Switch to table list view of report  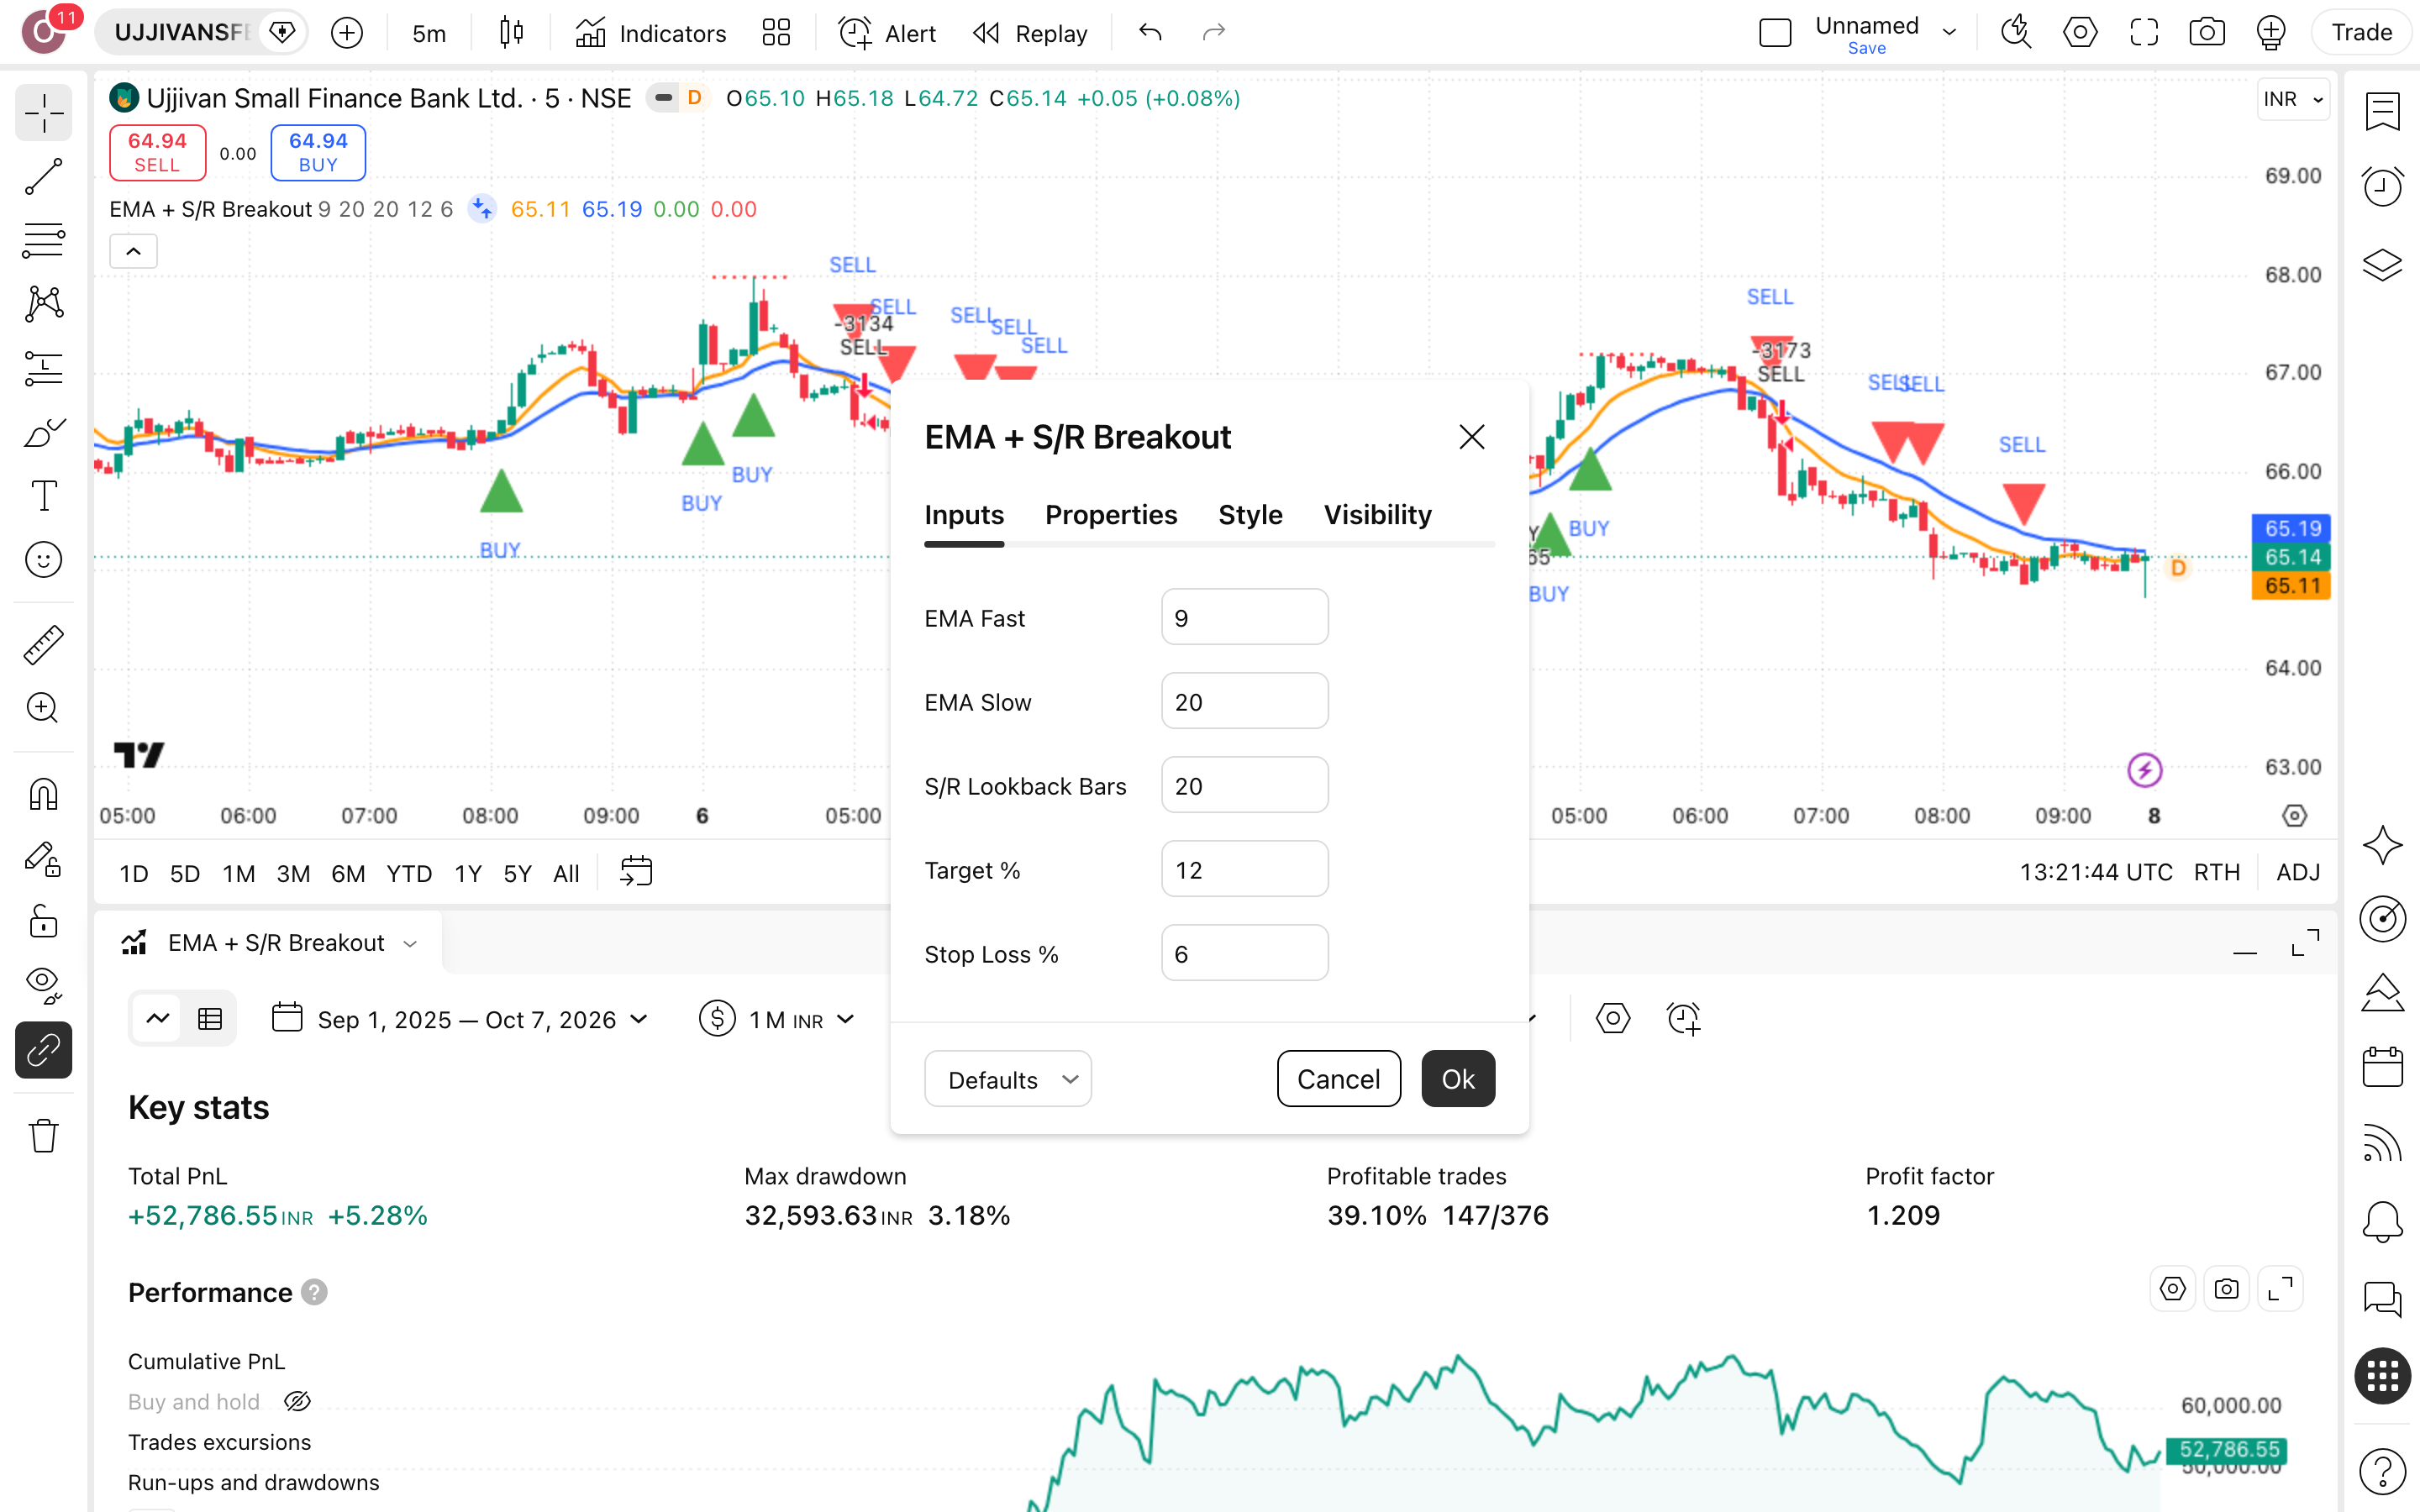(210, 1019)
